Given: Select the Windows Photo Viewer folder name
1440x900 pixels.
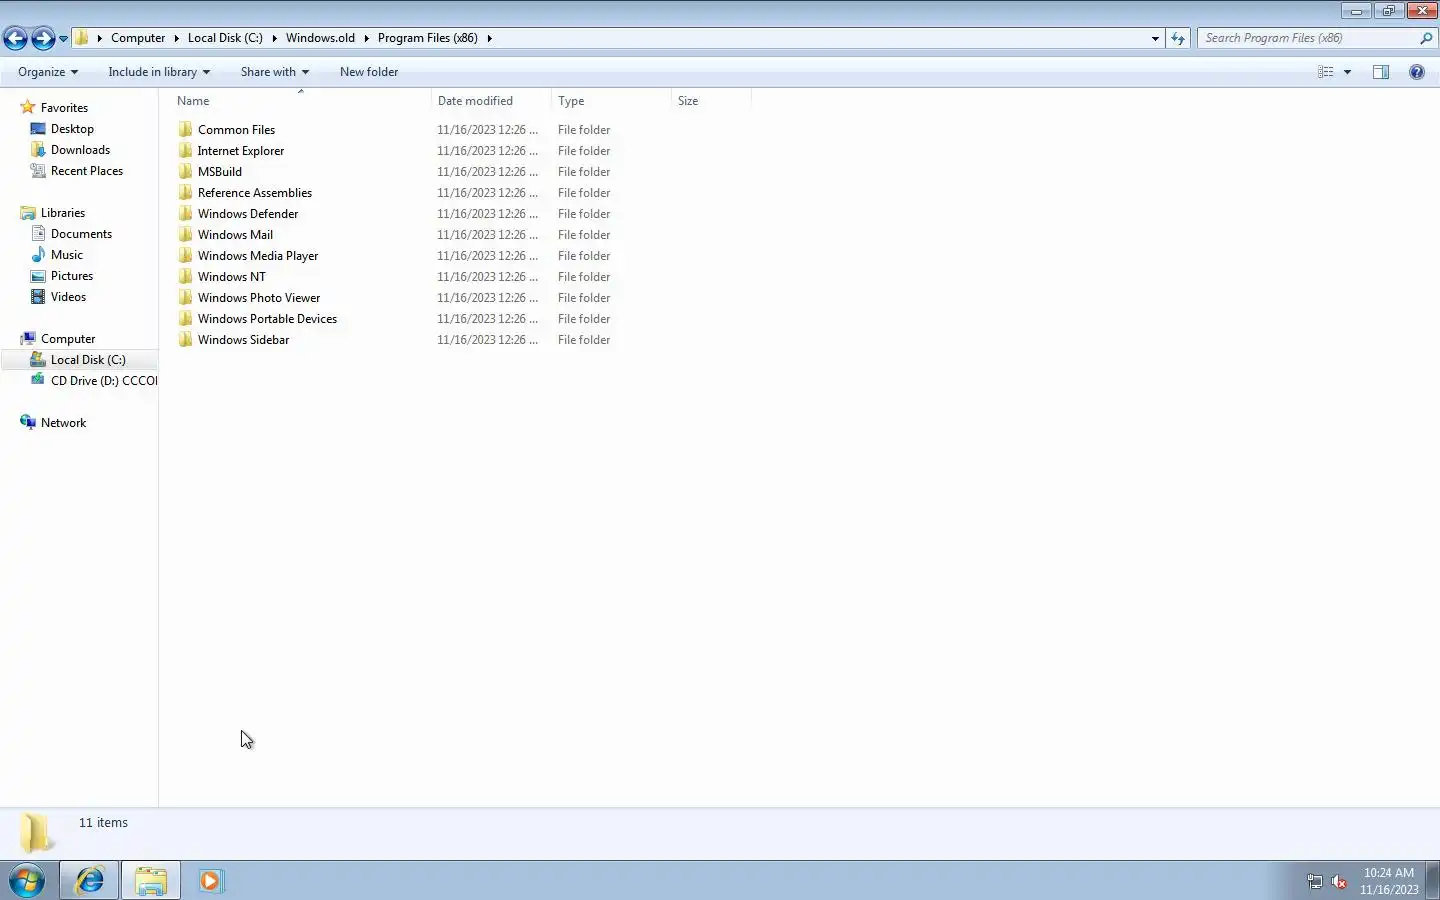Looking at the screenshot, I should click(259, 298).
